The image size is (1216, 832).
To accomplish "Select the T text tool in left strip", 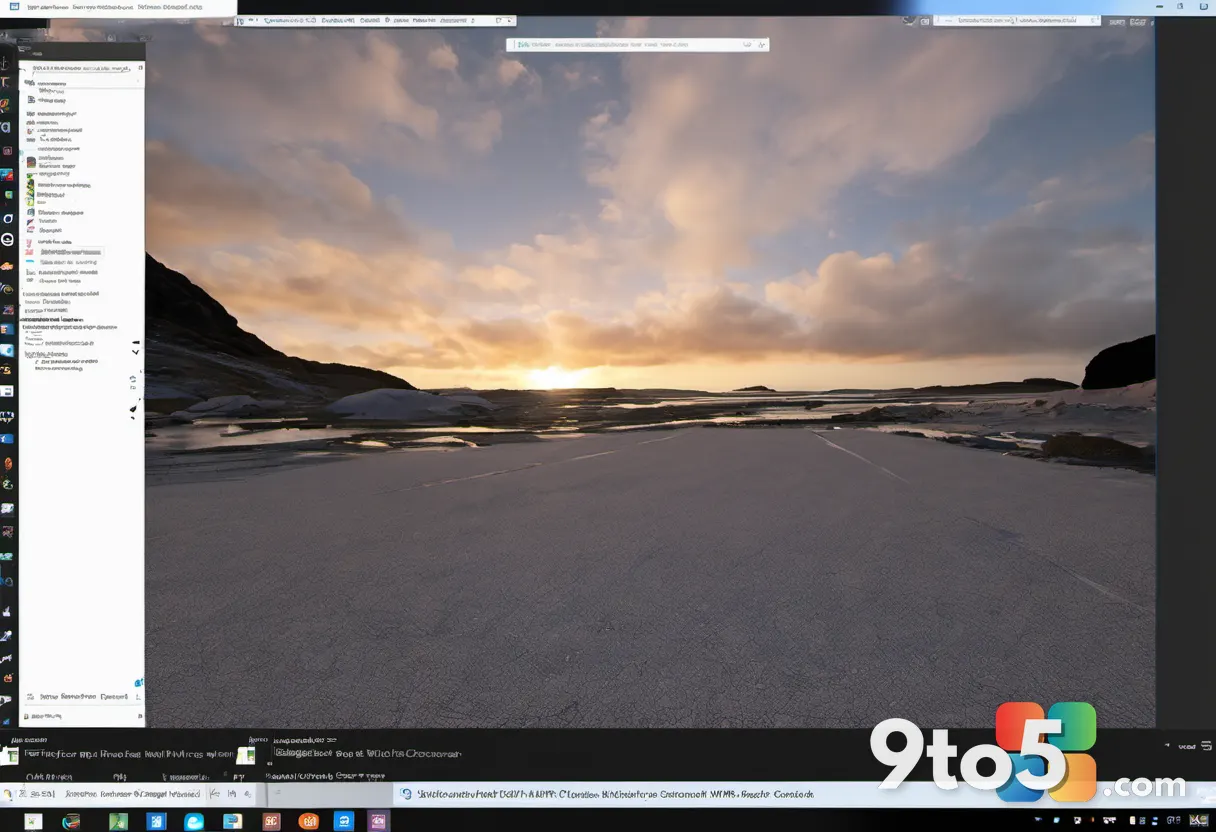I will coord(6,82).
